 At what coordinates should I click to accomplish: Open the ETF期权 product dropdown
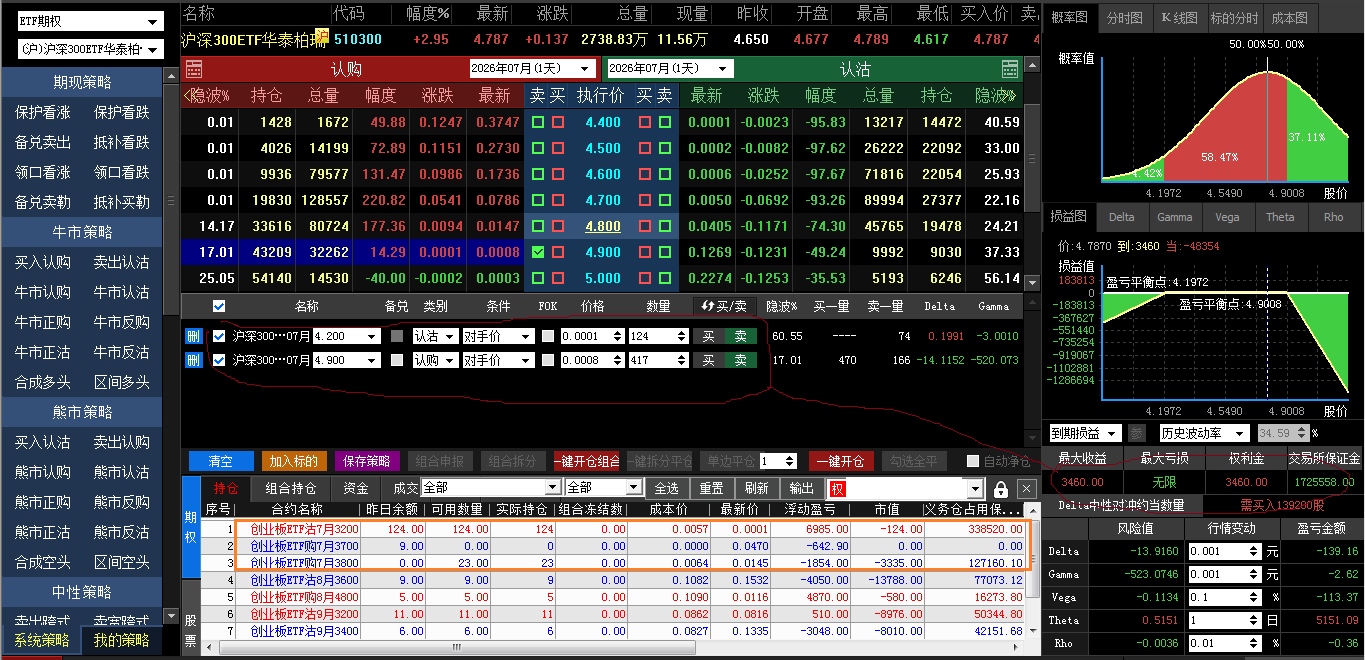coord(90,21)
